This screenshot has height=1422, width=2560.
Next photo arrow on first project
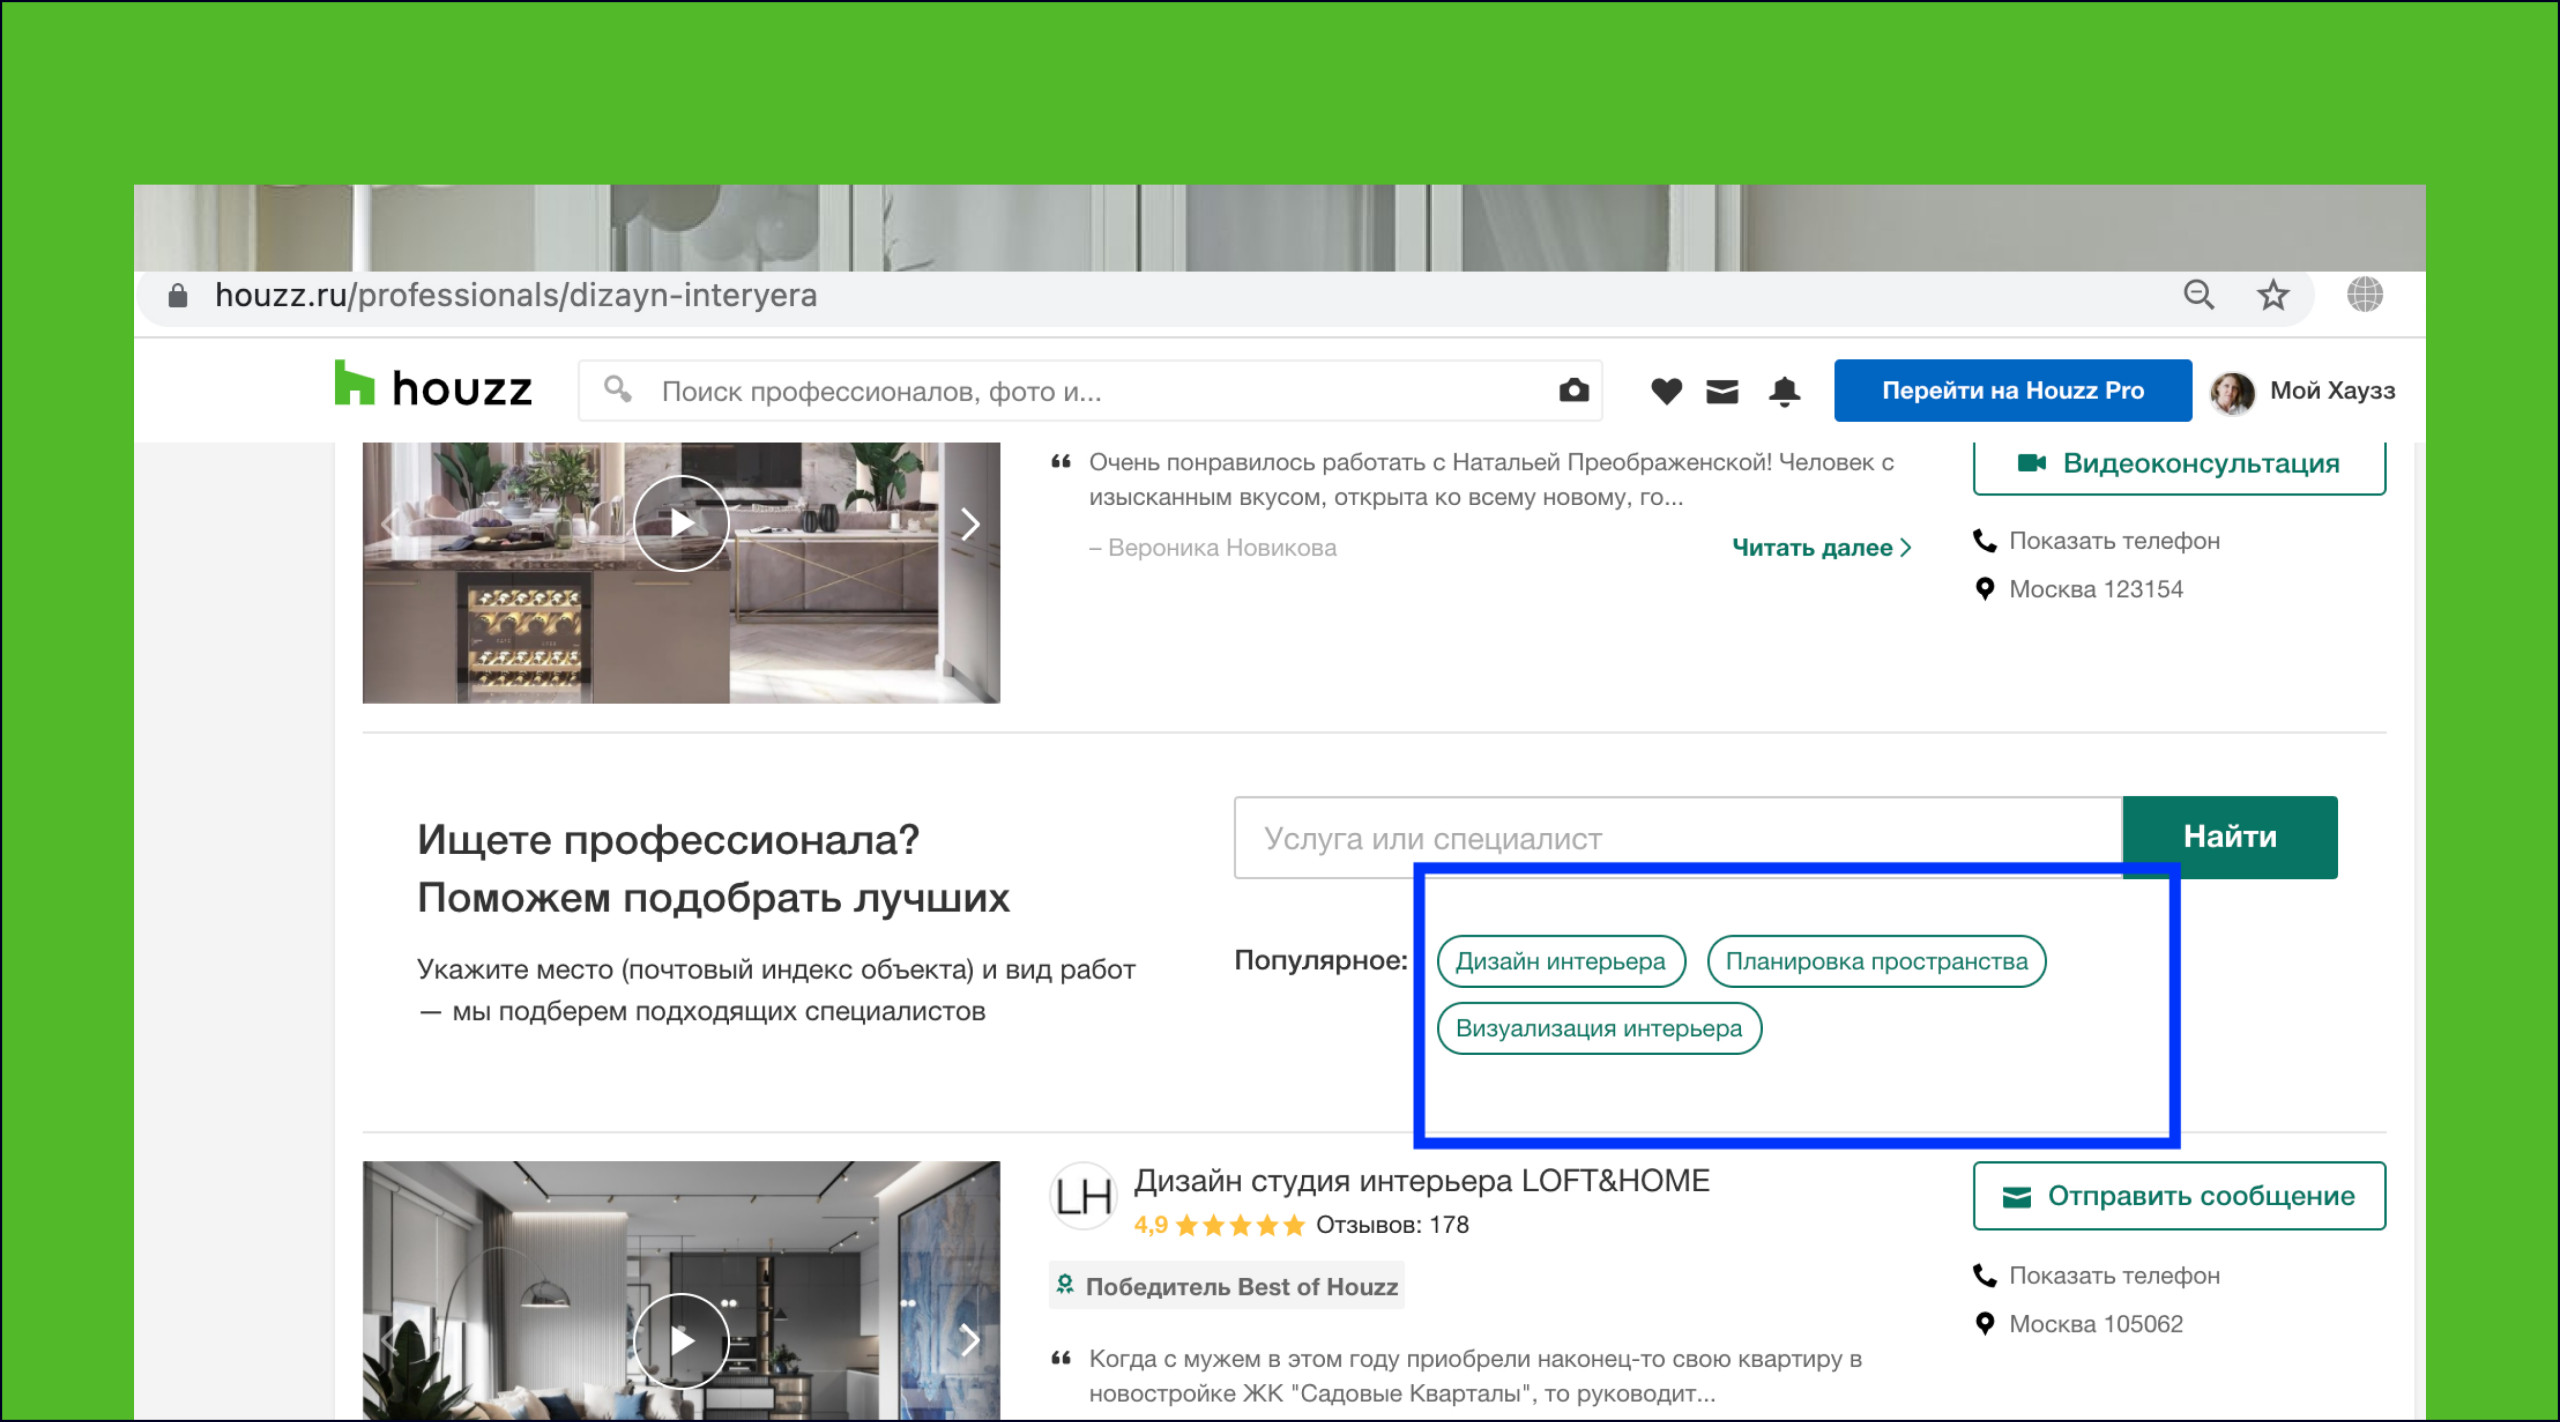click(969, 524)
